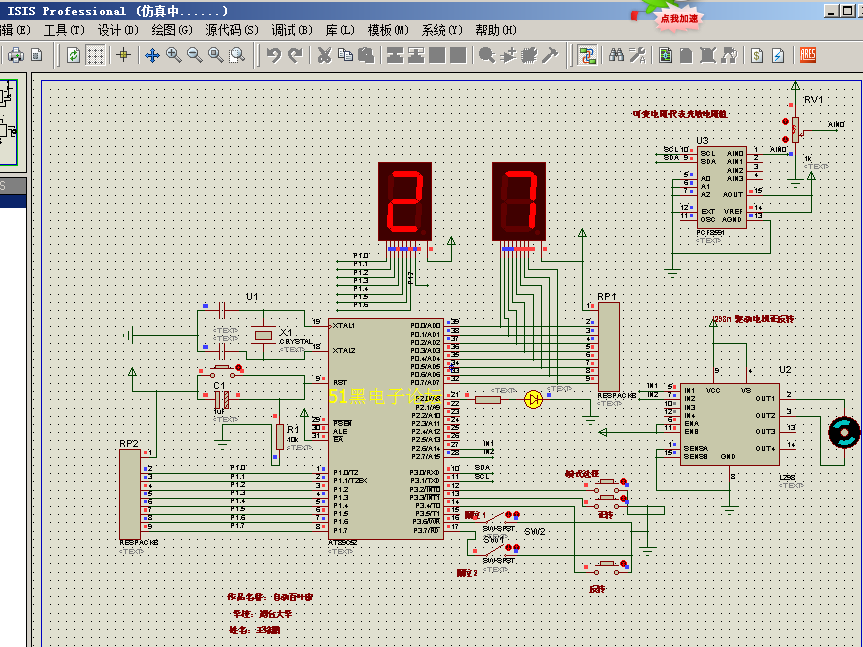
Task: Click the Undo arrow icon
Action: (x=274, y=55)
